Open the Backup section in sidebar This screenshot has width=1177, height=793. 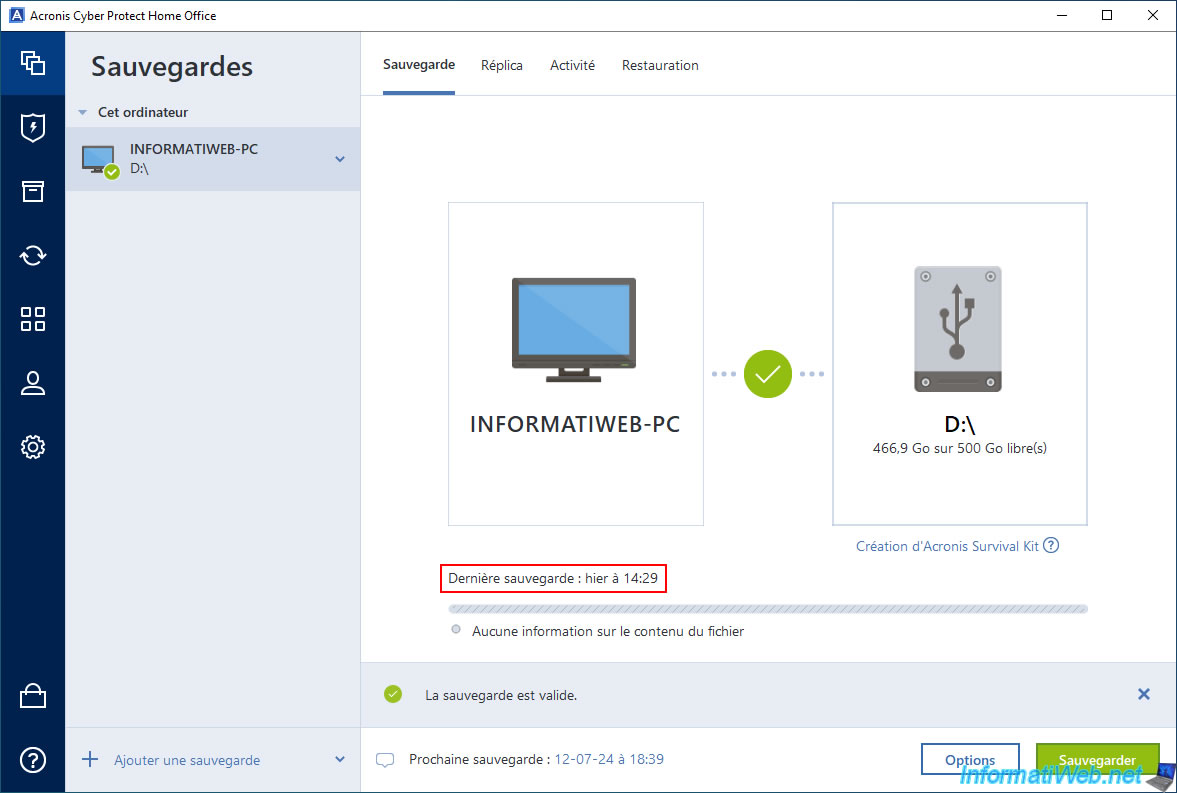pyautogui.click(x=33, y=63)
